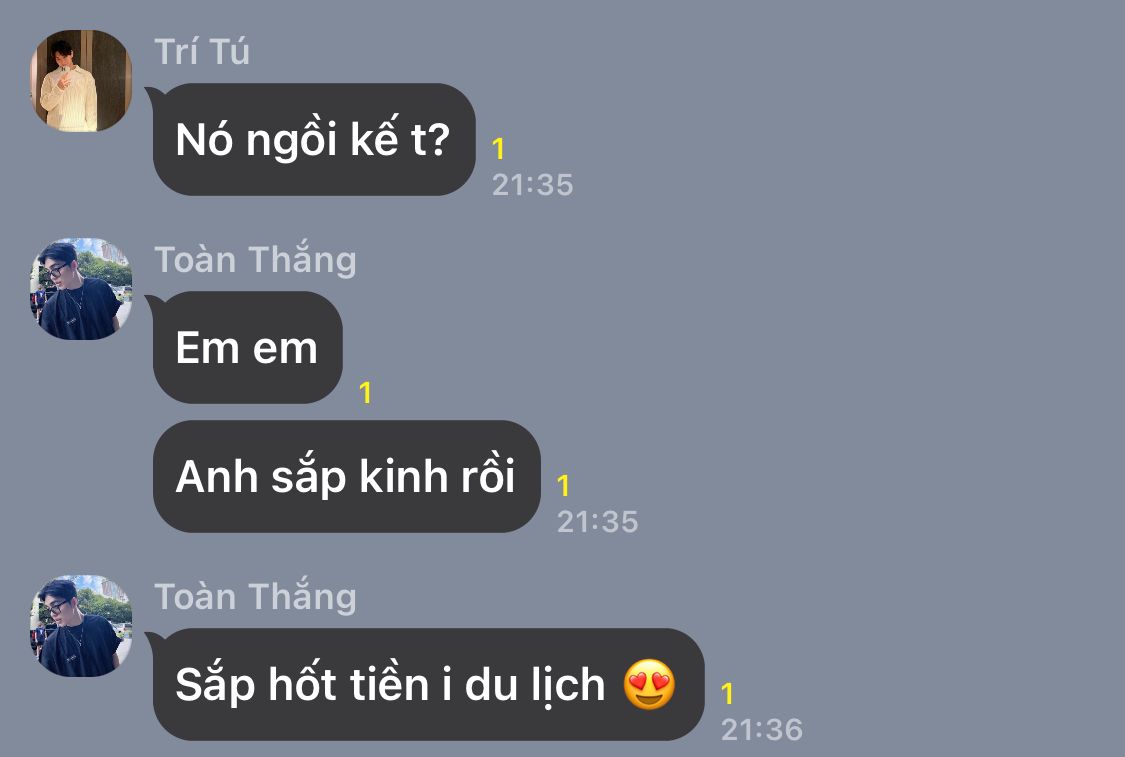Viewport: 1125px width, 757px height.
Task: Click the 21:35 timestamp next to 'Anh sắp kinh rồi'
Action: (x=598, y=522)
